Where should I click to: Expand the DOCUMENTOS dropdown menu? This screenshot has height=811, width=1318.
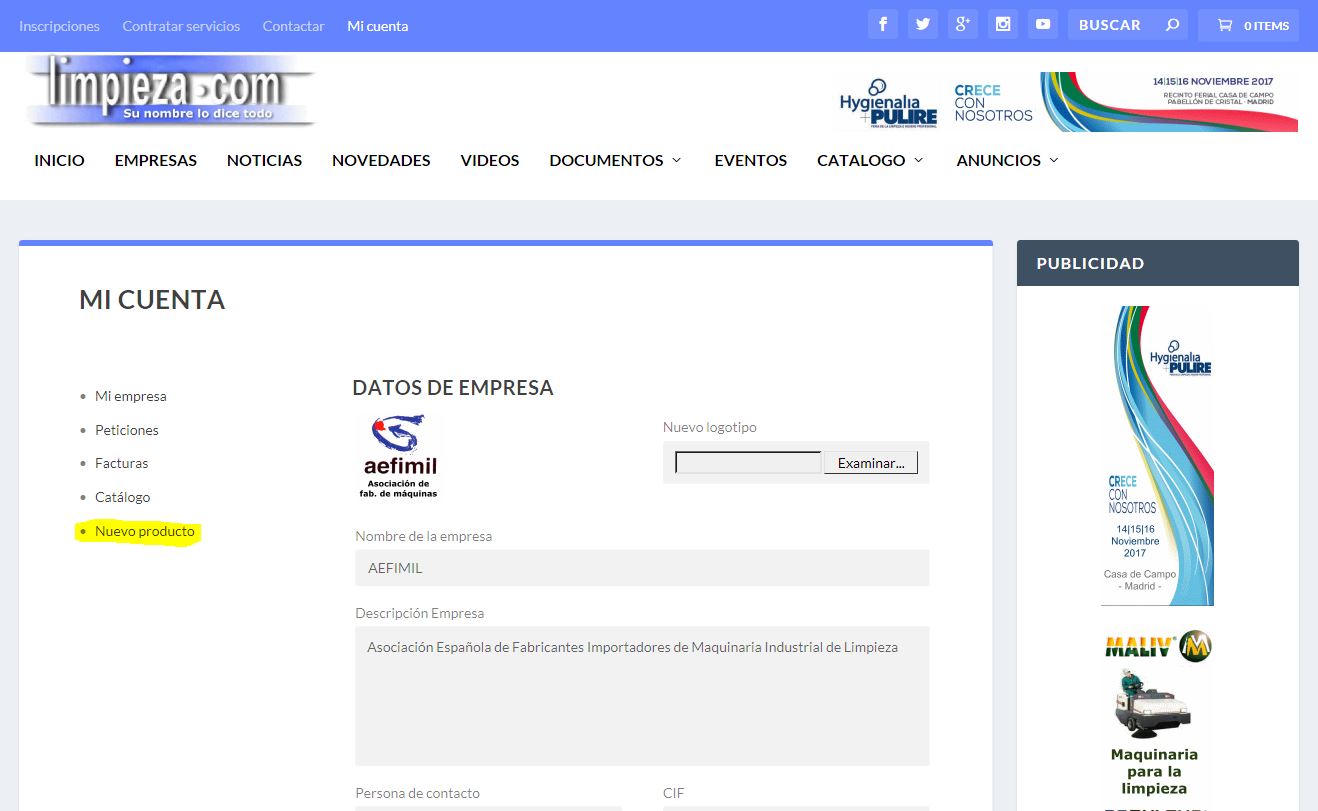pos(615,160)
